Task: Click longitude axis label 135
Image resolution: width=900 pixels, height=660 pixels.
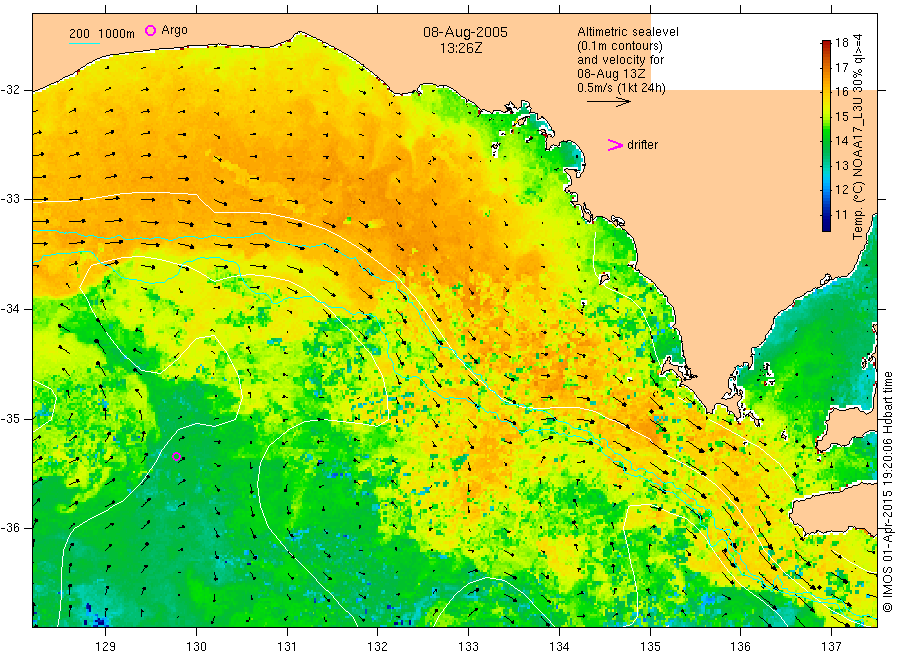Action: (650, 647)
